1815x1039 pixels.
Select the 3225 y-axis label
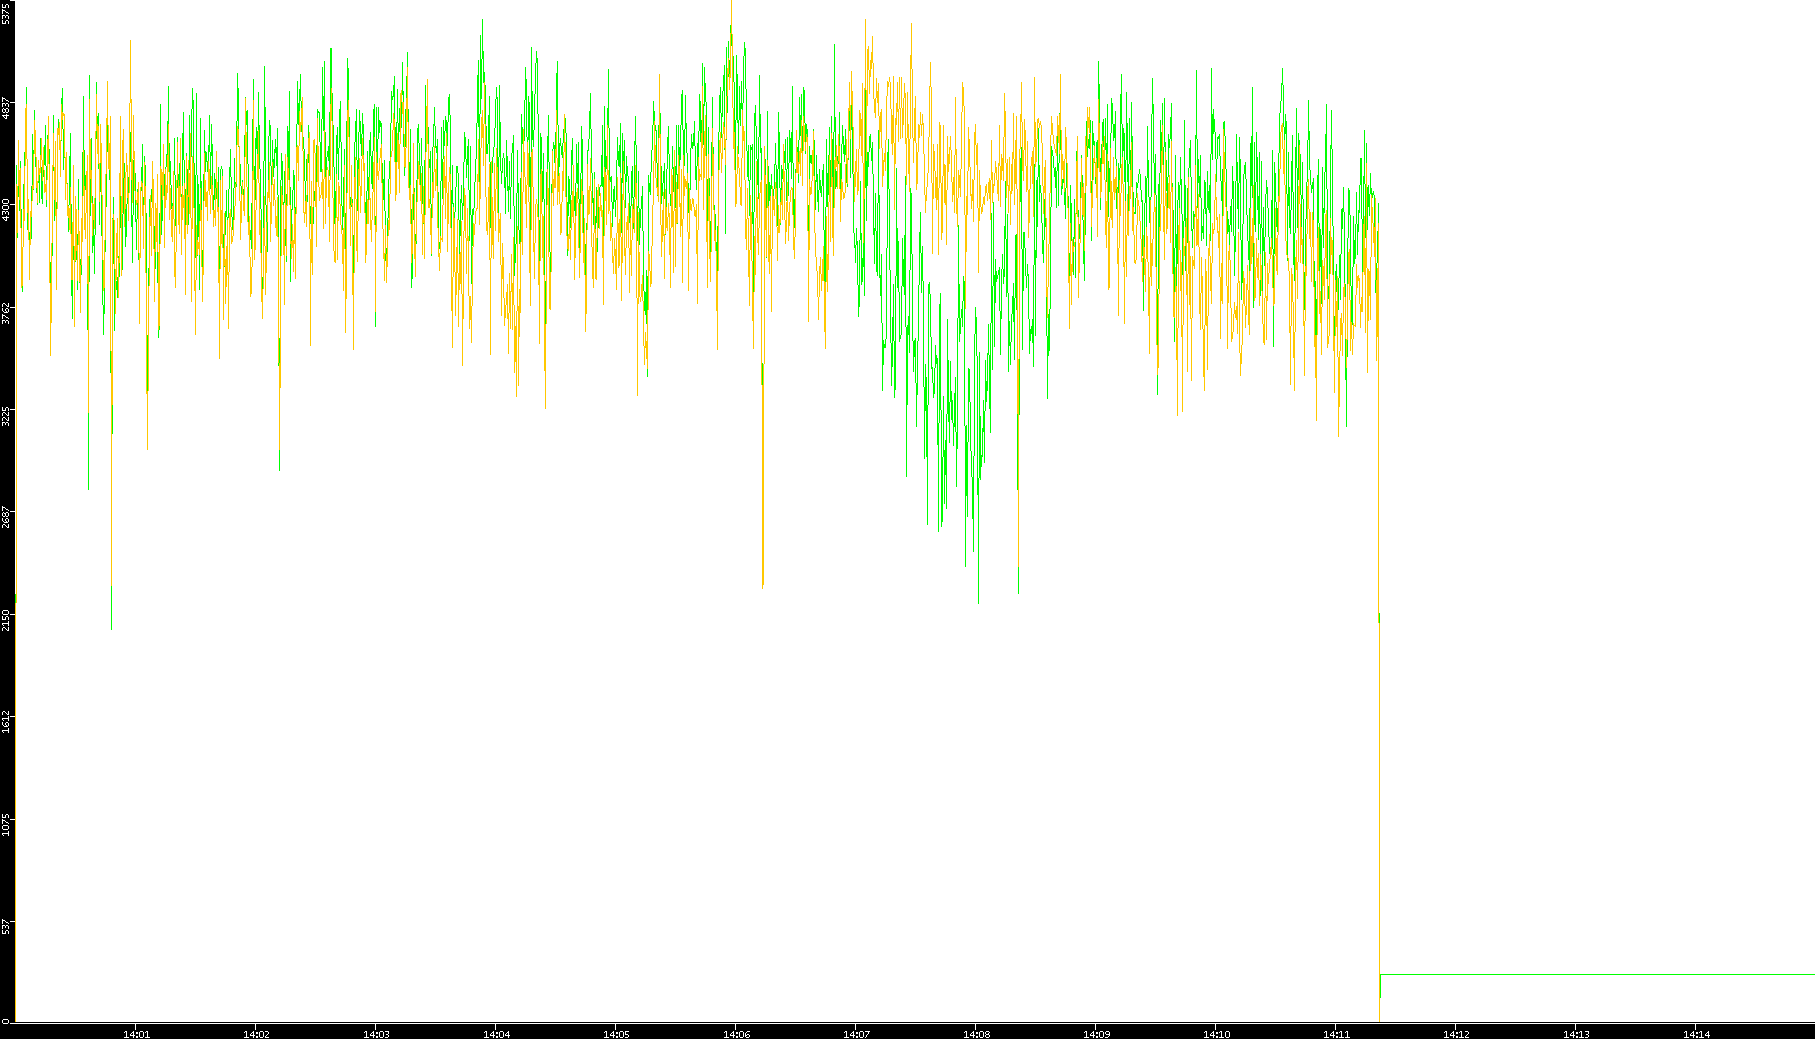point(6,416)
